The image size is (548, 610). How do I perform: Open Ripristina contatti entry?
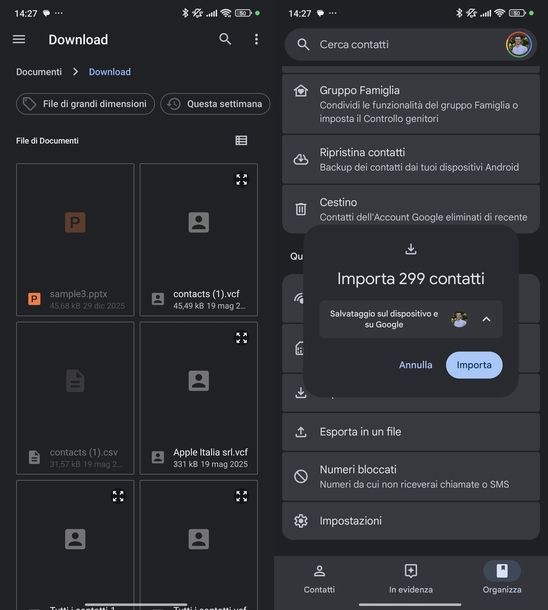coord(411,159)
